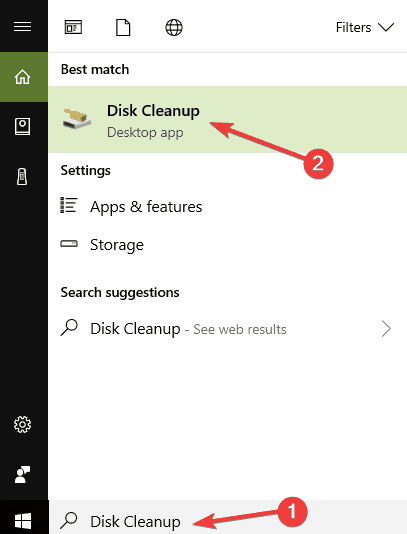The image size is (407, 534).
Task: Open the Feedback icon in the sidebar
Action: 22,474
